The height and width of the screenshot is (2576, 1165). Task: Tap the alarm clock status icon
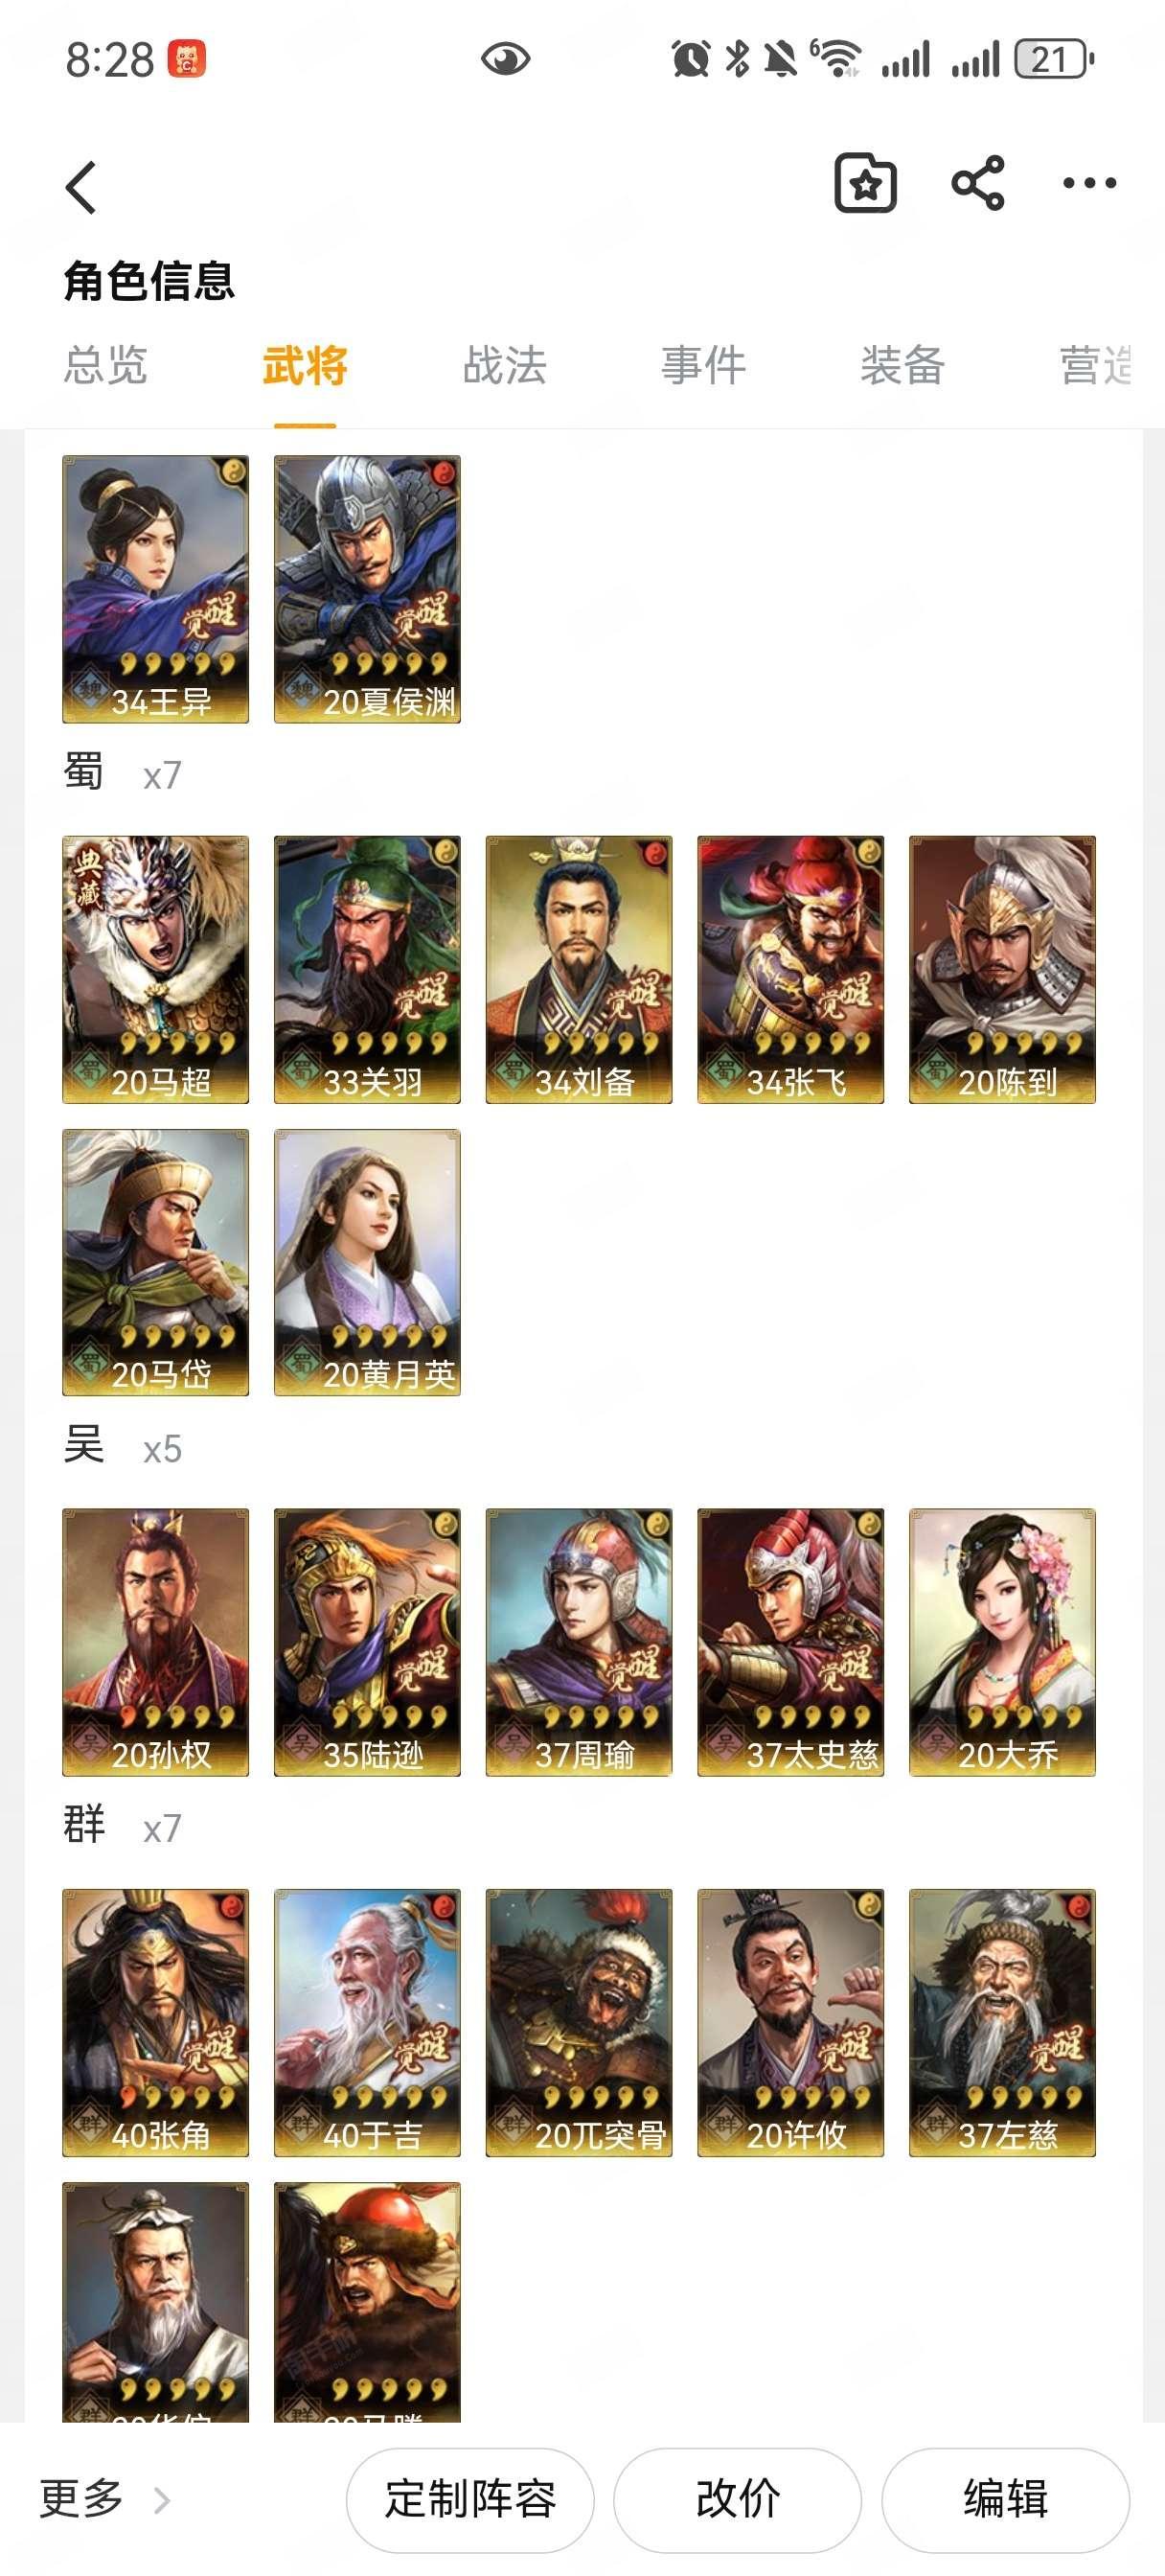(x=691, y=59)
